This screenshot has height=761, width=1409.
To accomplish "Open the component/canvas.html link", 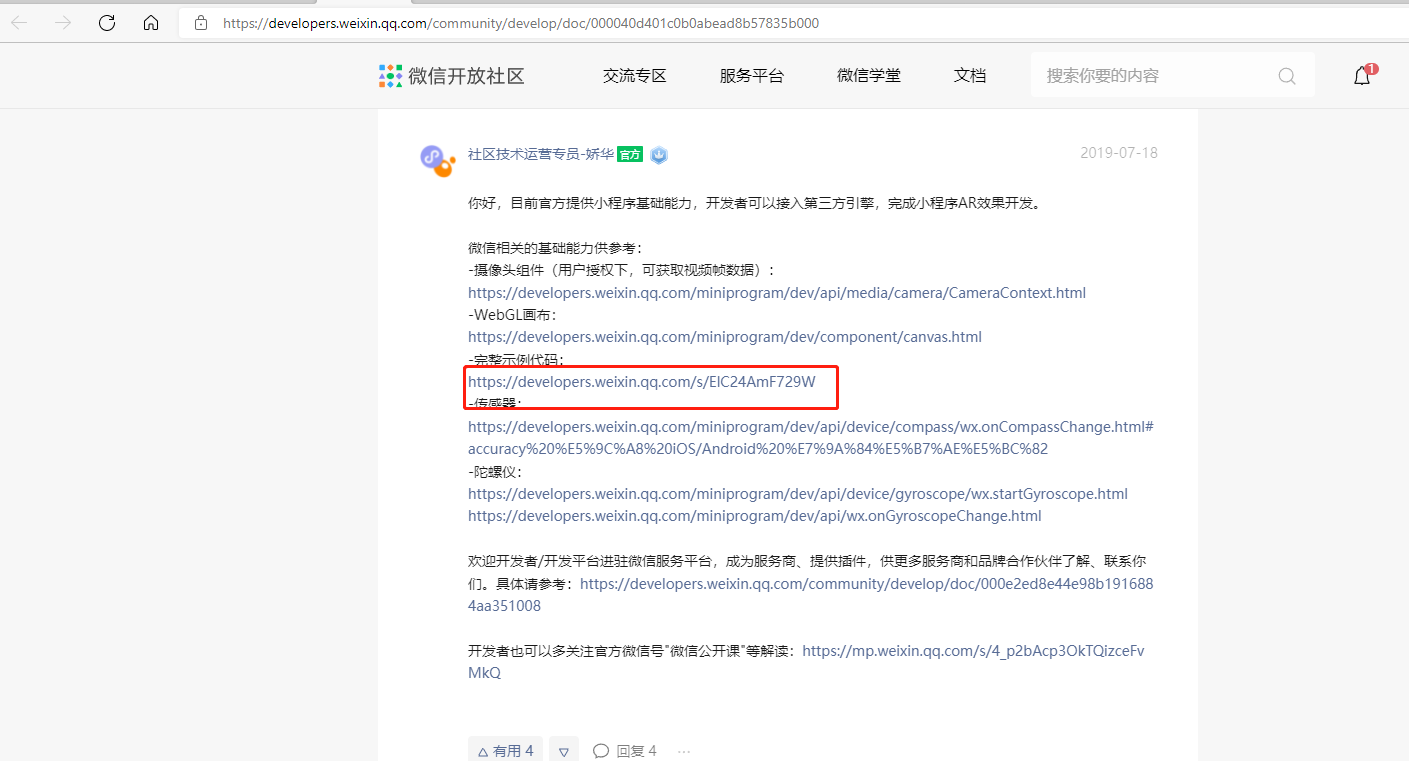I will pyautogui.click(x=725, y=337).
